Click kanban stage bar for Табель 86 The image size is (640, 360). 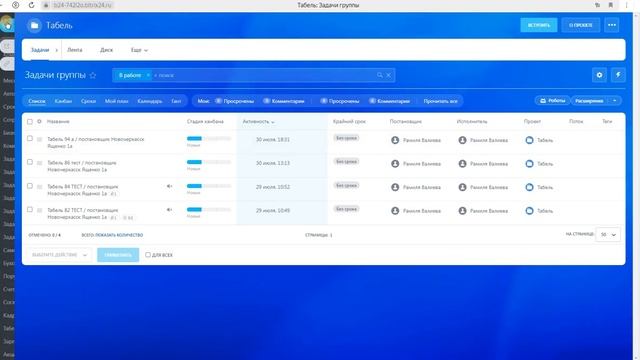point(209,162)
